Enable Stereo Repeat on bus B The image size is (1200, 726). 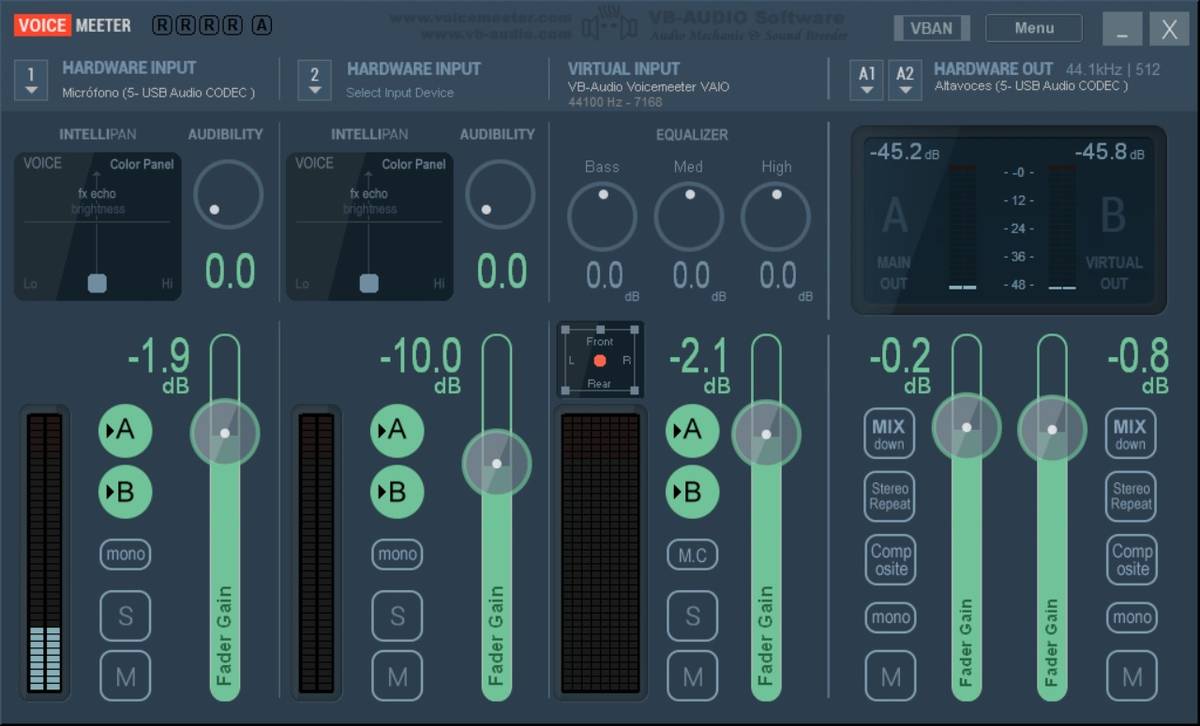point(1131,496)
